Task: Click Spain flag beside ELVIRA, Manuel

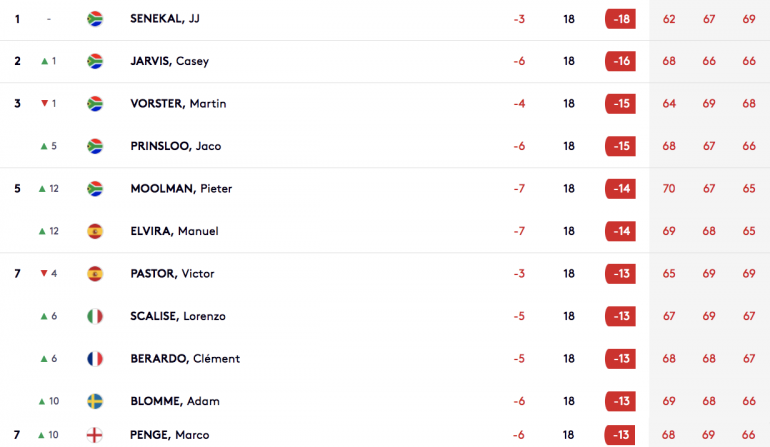Action: [x=95, y=231]
